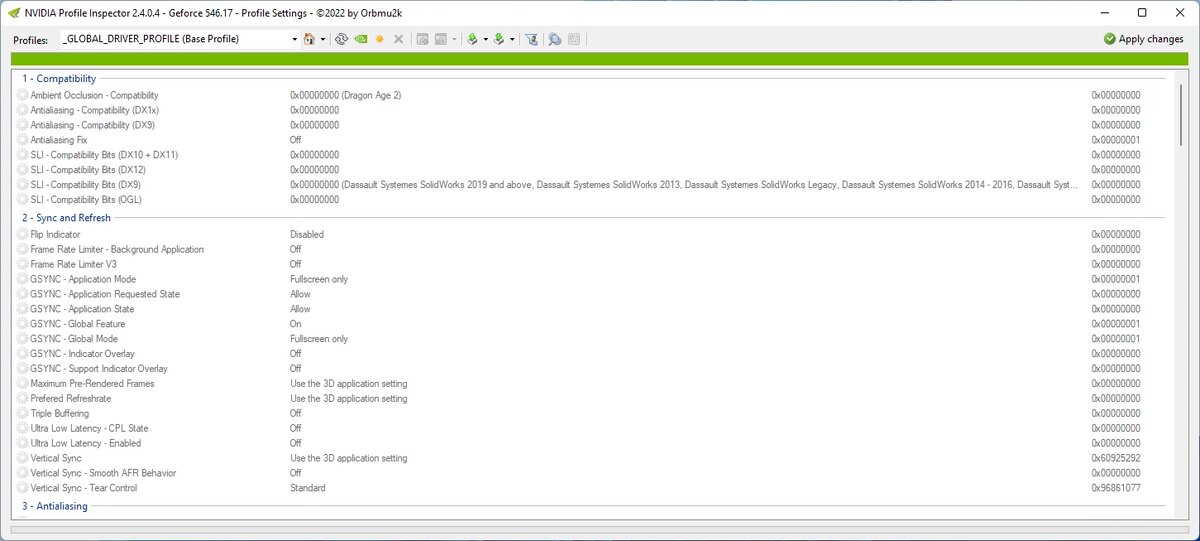1200x541 pixels.
Task: Open the Profiles combo box dropdown
Action: point(294,39)
